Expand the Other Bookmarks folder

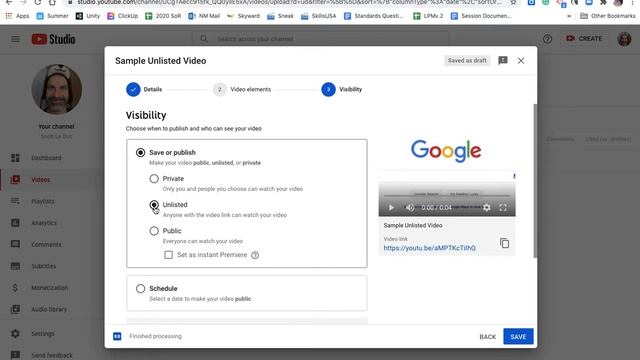(x=608, y=16)
